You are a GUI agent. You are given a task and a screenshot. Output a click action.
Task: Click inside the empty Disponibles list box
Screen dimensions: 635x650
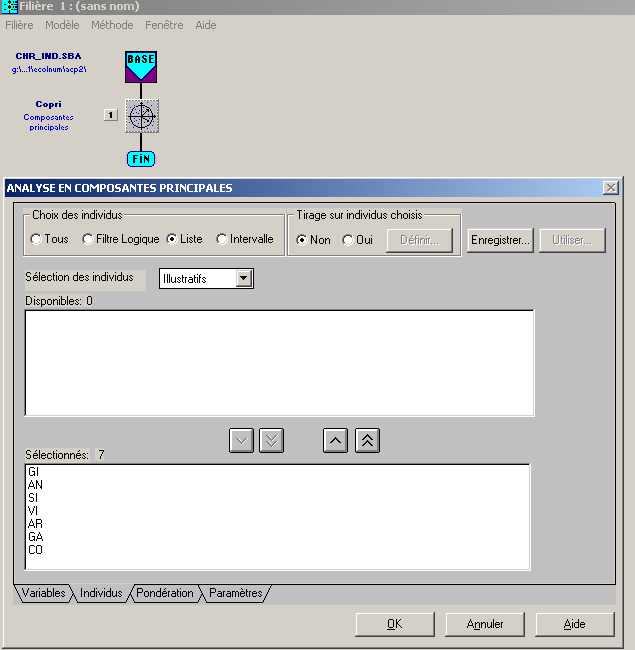279,363
